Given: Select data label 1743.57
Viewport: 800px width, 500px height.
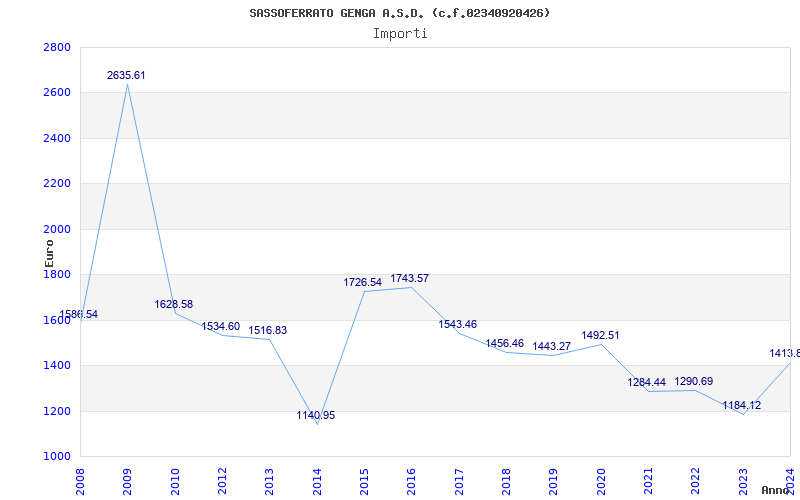Looking at the screenshot, I should pyautogui.click(x=410, y=279).
